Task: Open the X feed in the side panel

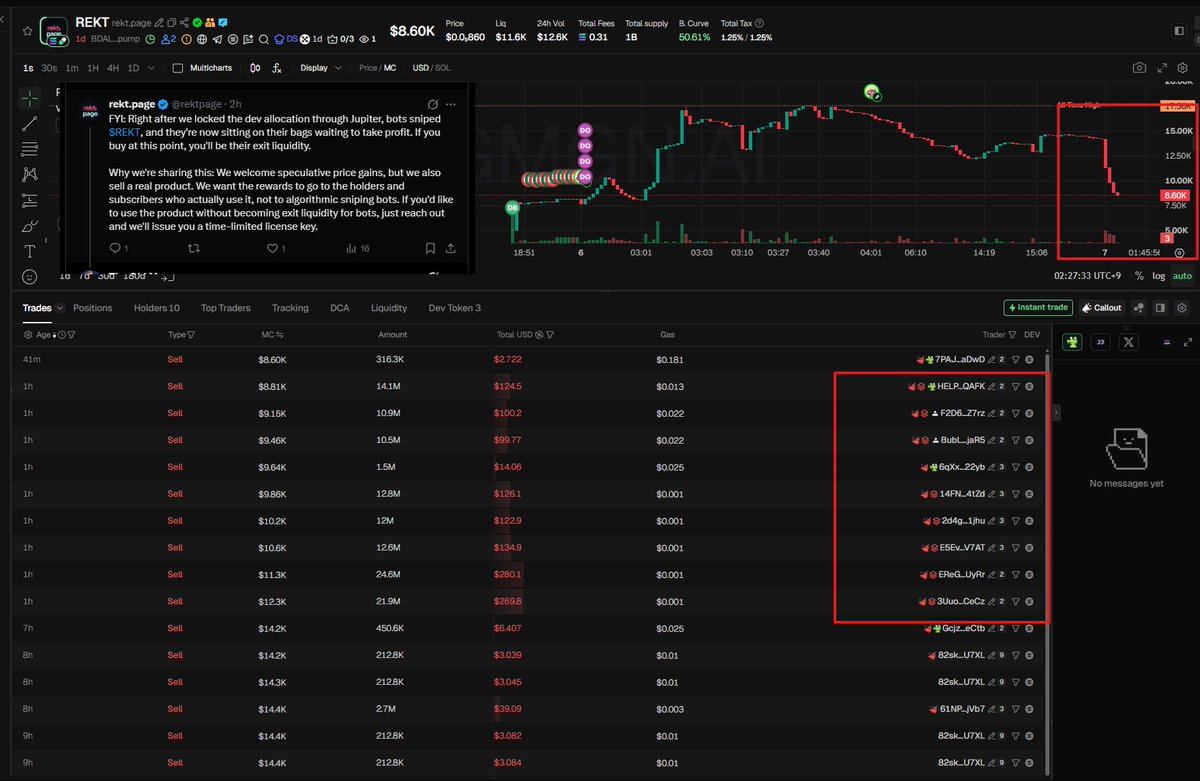Action: pos(1129,343)
